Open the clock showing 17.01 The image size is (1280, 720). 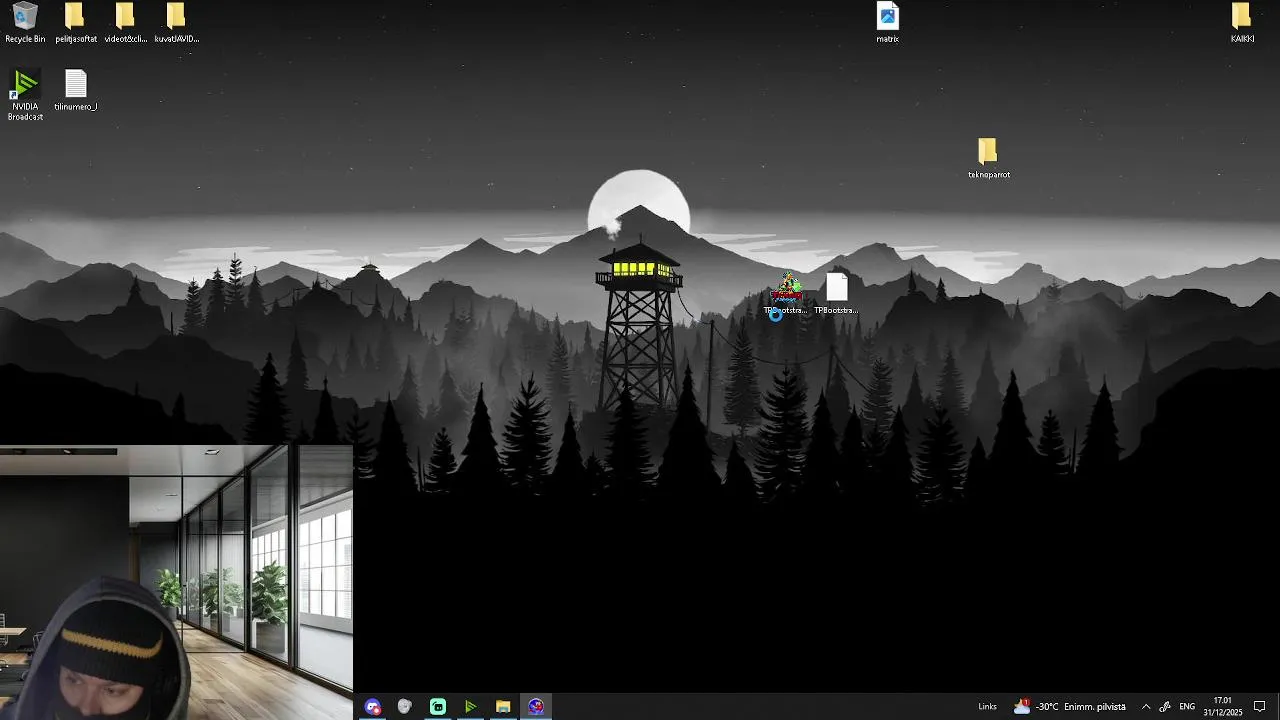click(1222, 706)
